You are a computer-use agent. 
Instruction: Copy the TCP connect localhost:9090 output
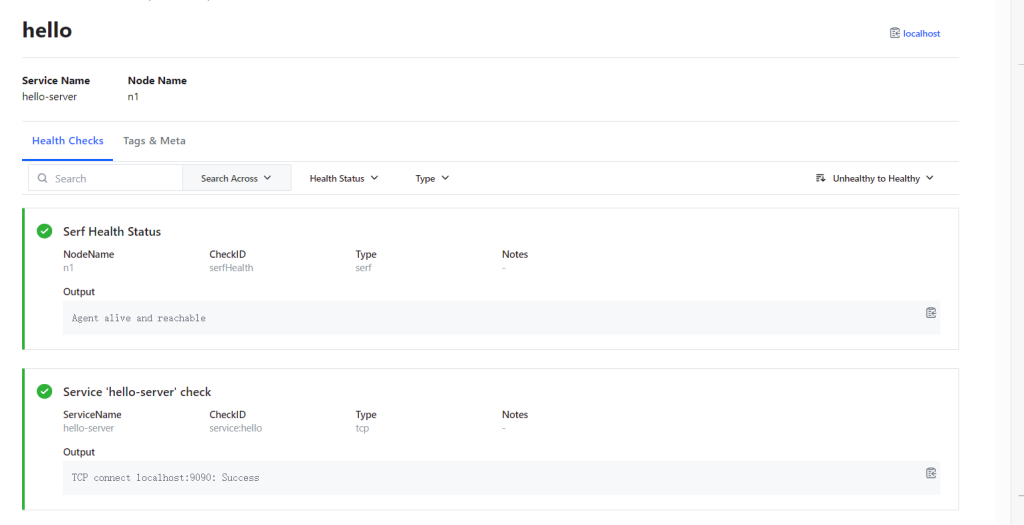coord(930,473)
